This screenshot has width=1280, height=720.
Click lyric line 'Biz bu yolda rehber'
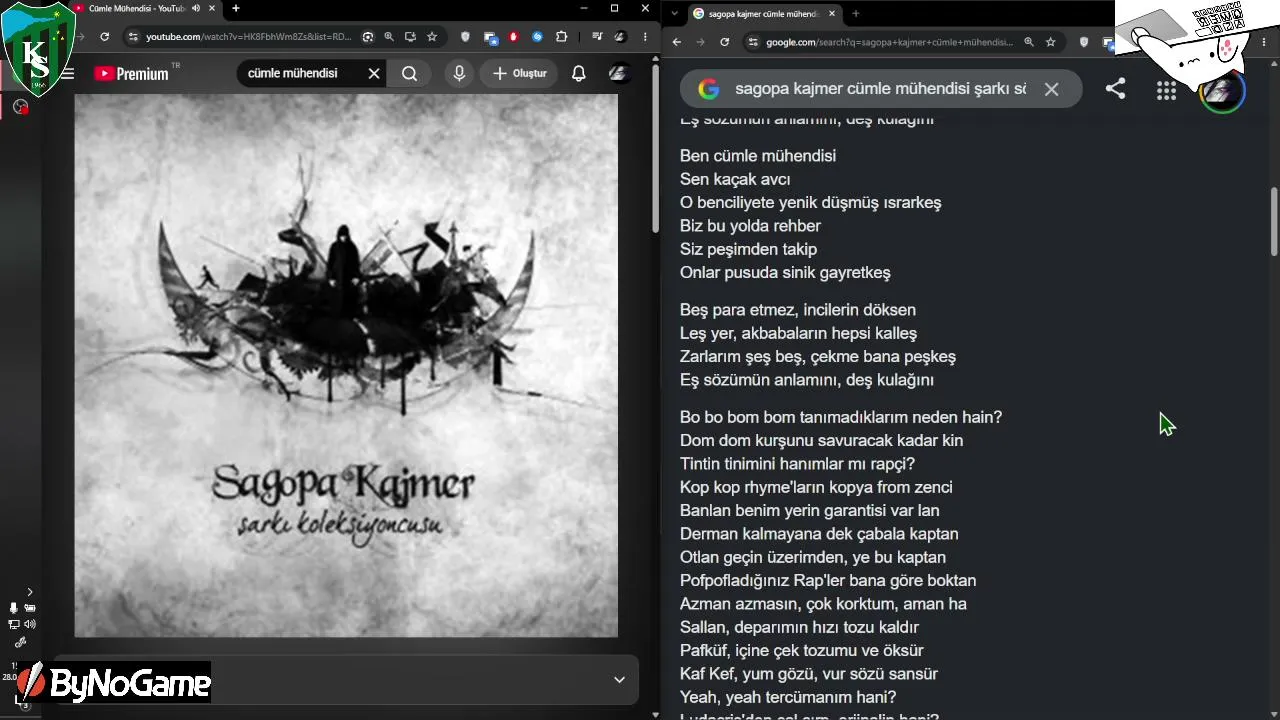click(x=750, y=226)
